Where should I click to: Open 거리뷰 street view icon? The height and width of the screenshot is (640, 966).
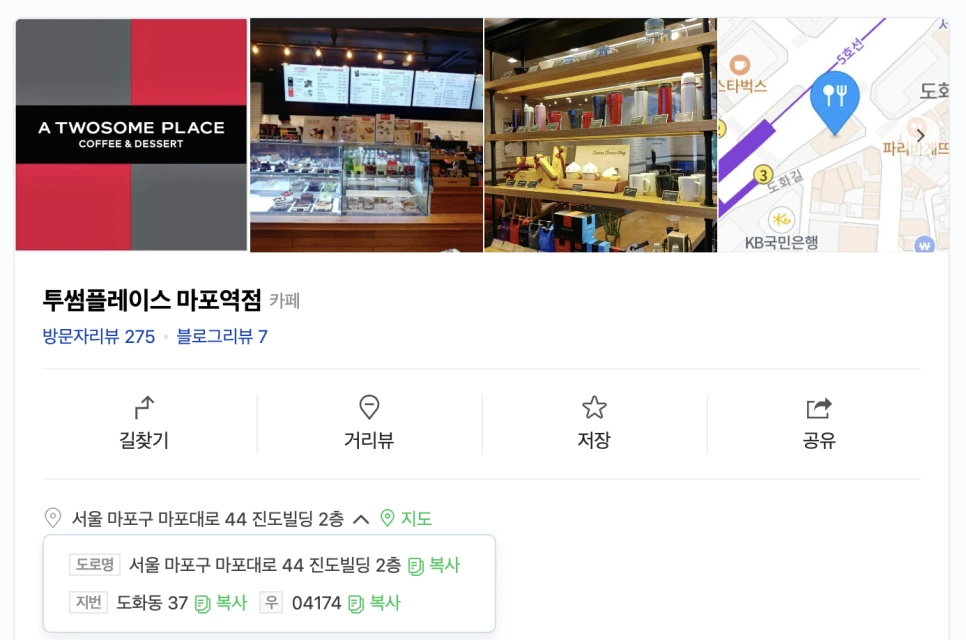369,407
